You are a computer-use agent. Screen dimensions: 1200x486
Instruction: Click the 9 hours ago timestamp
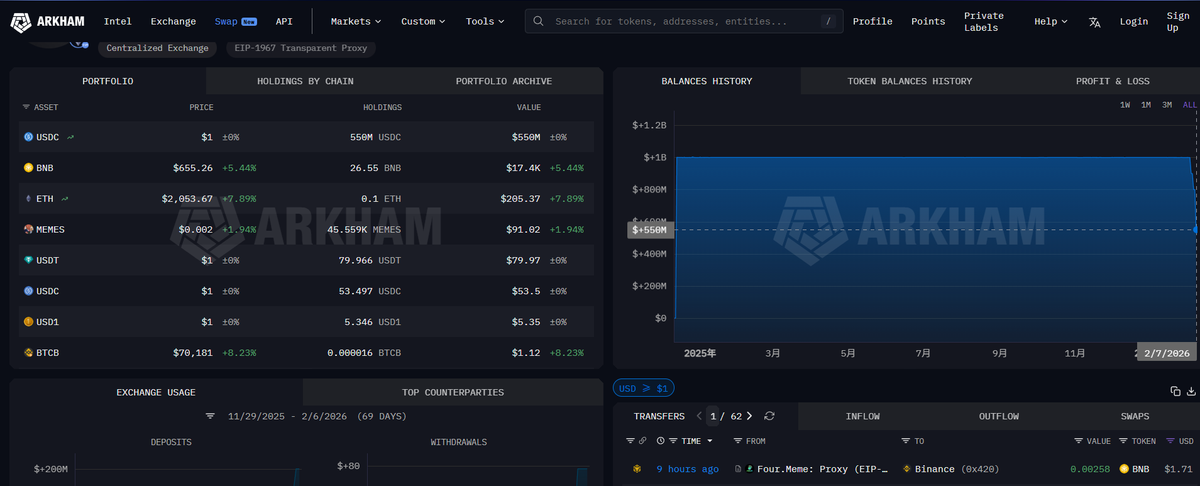(687, 469)
